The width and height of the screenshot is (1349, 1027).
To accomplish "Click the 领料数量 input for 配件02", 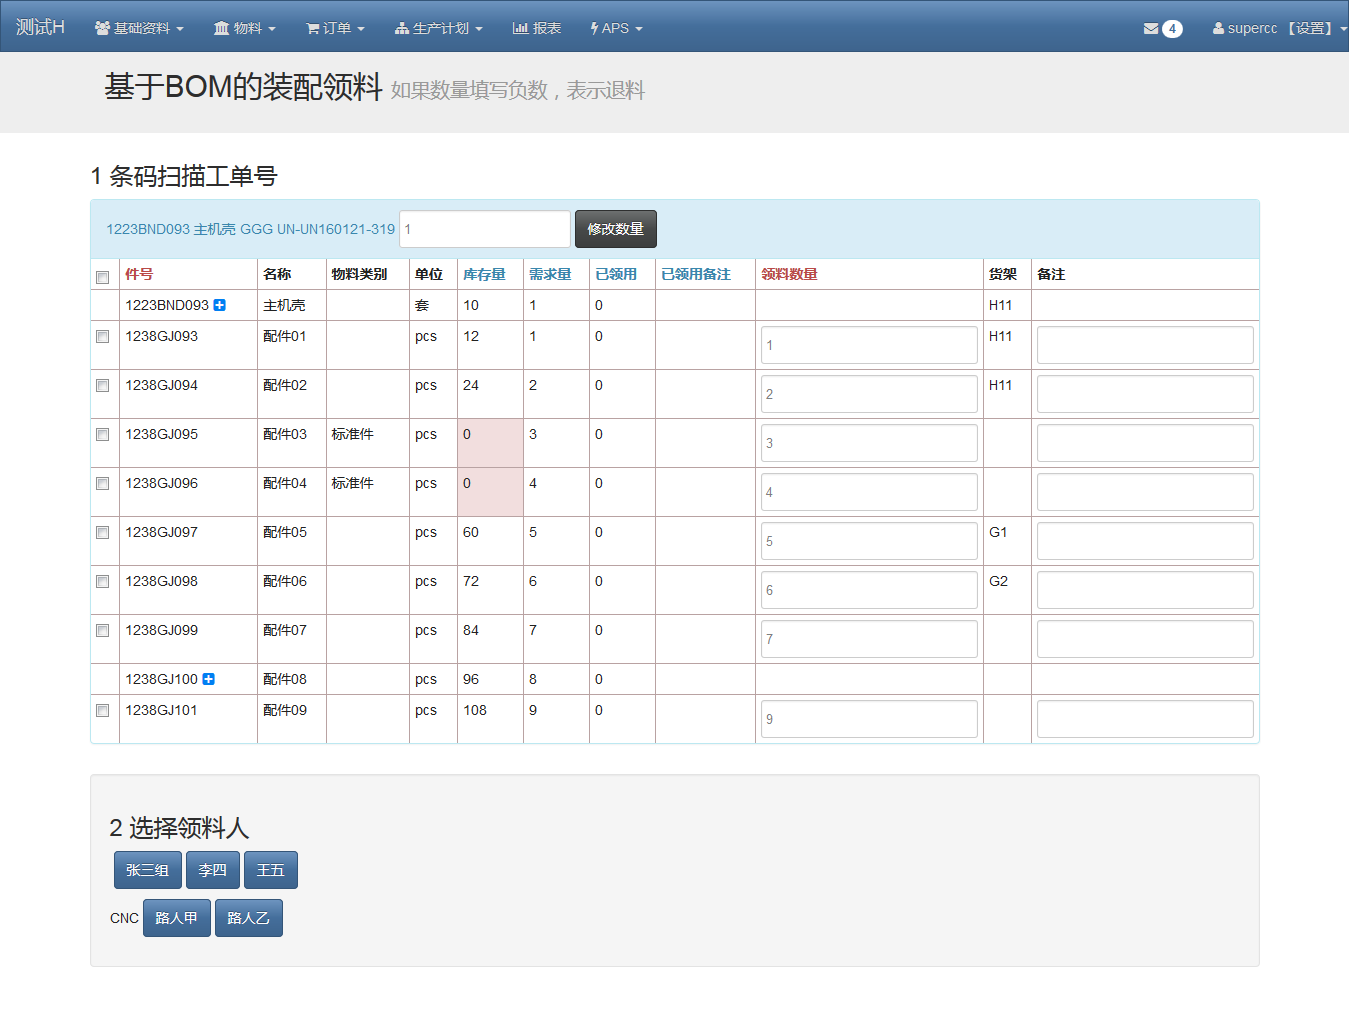I will (868, 394).
